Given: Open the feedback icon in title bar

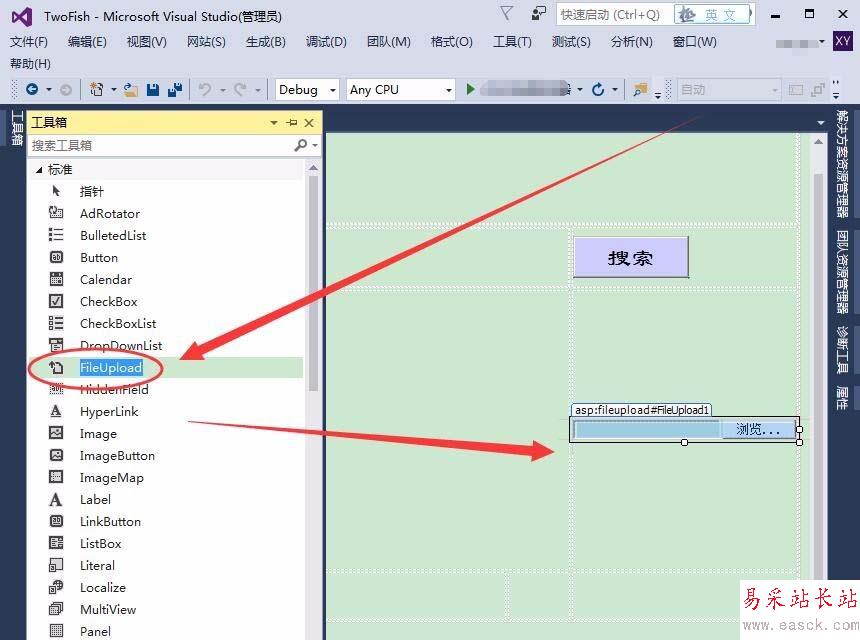Looking at the screenshot, I should 539,14.
